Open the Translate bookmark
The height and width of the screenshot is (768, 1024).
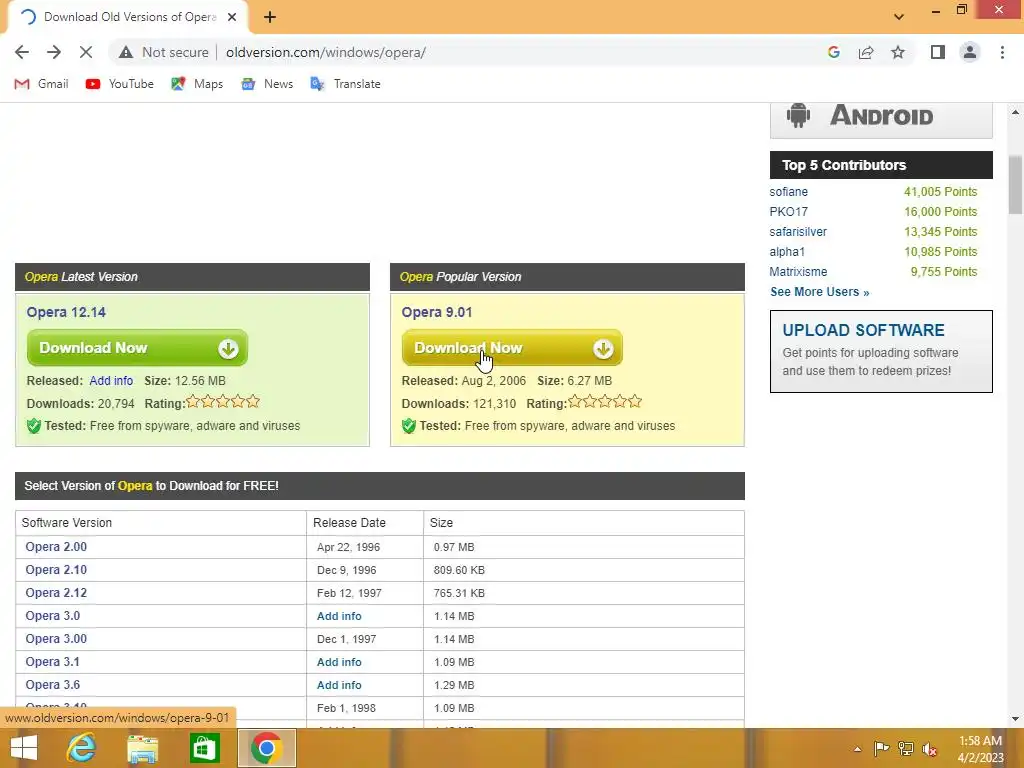[345, 84]
